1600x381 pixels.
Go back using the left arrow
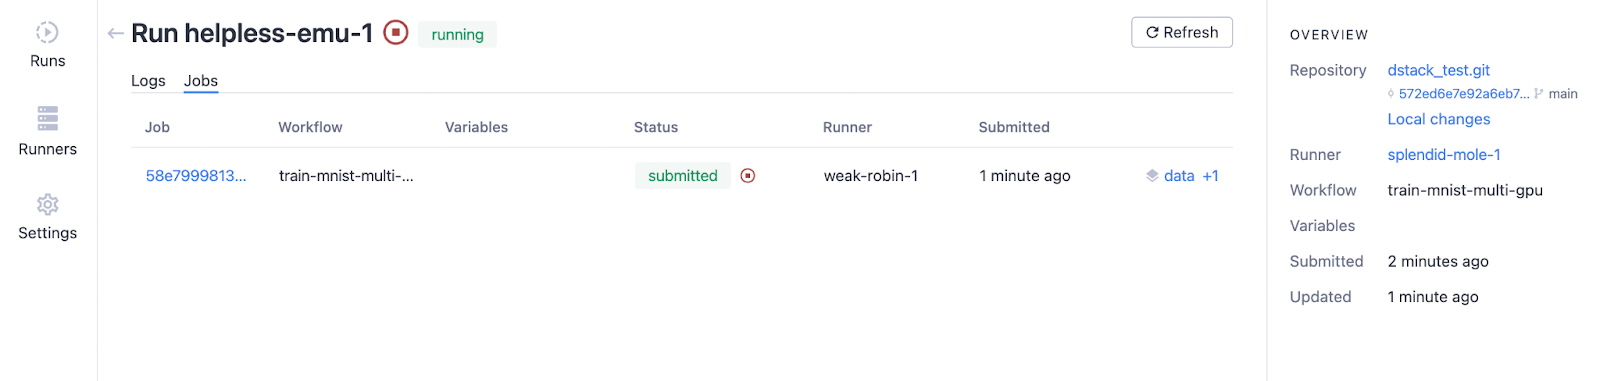click(115, 34)
